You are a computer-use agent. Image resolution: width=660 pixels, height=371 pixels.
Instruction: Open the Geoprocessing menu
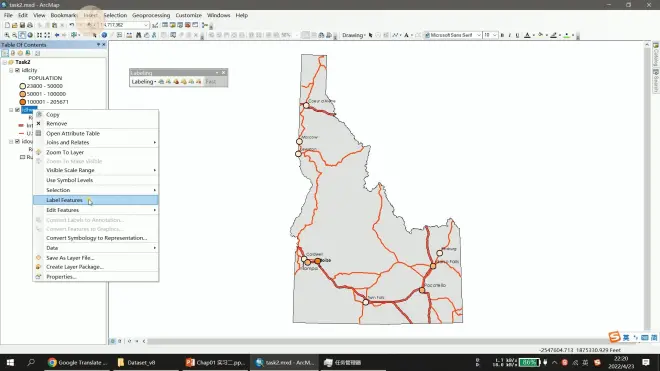tap(151, 15)
